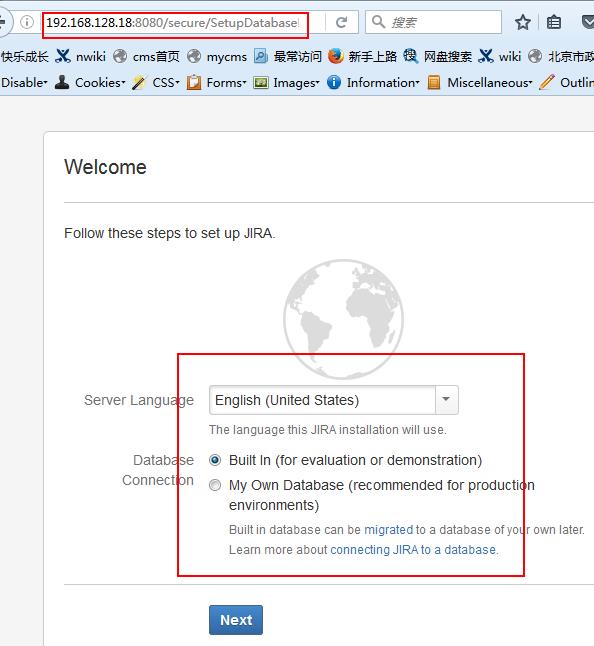Open the CSS developer toolbar menu
This screenshot has height=646, width=594.
pos(156,83)
